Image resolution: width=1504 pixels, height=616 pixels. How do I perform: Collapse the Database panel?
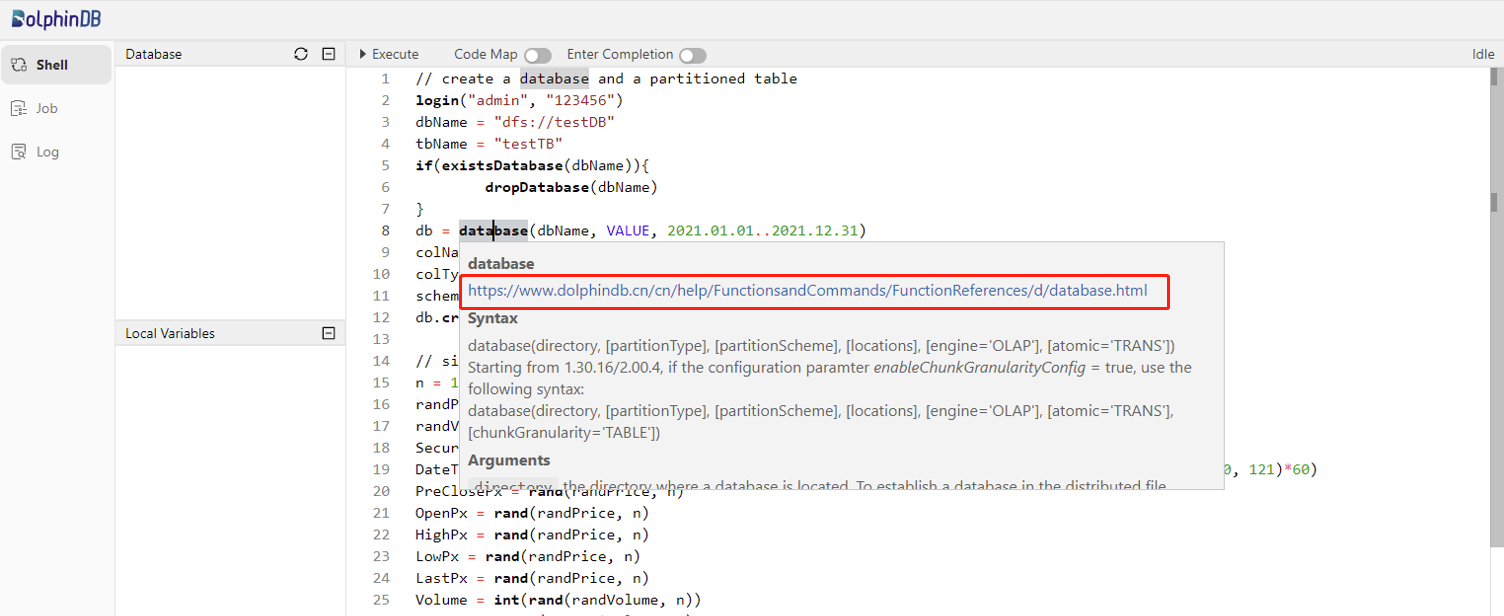328,54
